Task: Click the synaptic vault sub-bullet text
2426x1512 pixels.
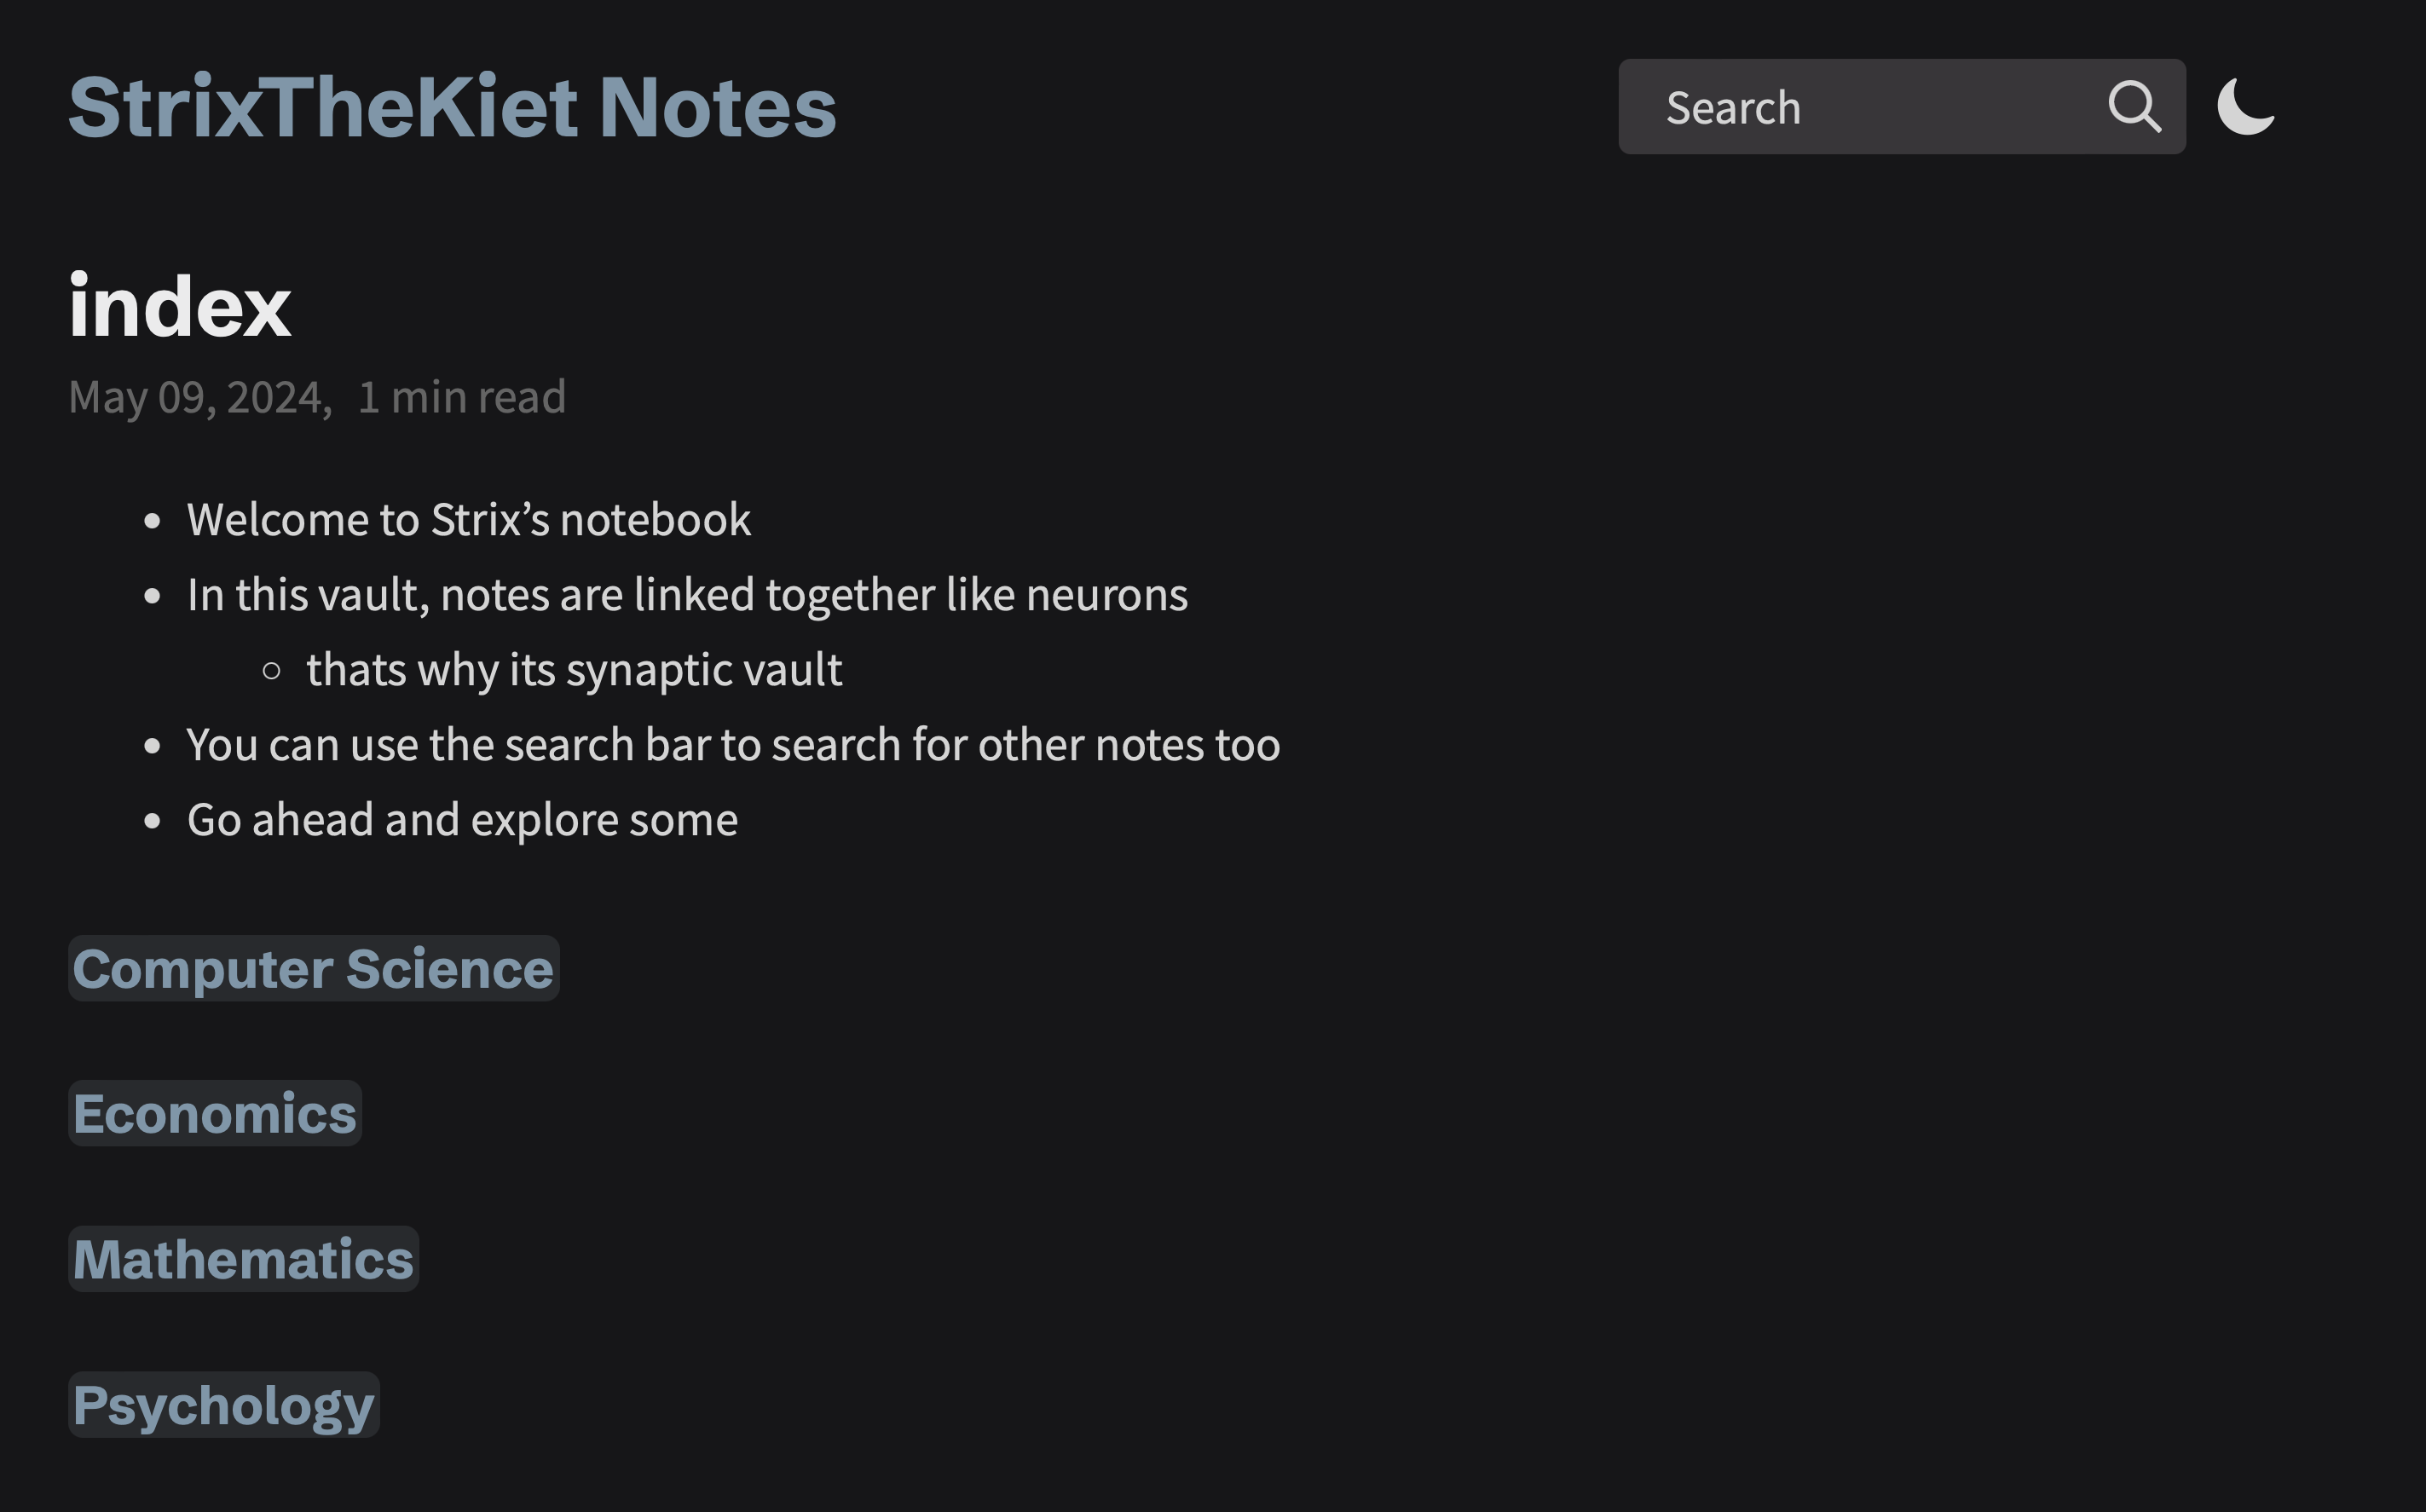Action: coord(574,668)
